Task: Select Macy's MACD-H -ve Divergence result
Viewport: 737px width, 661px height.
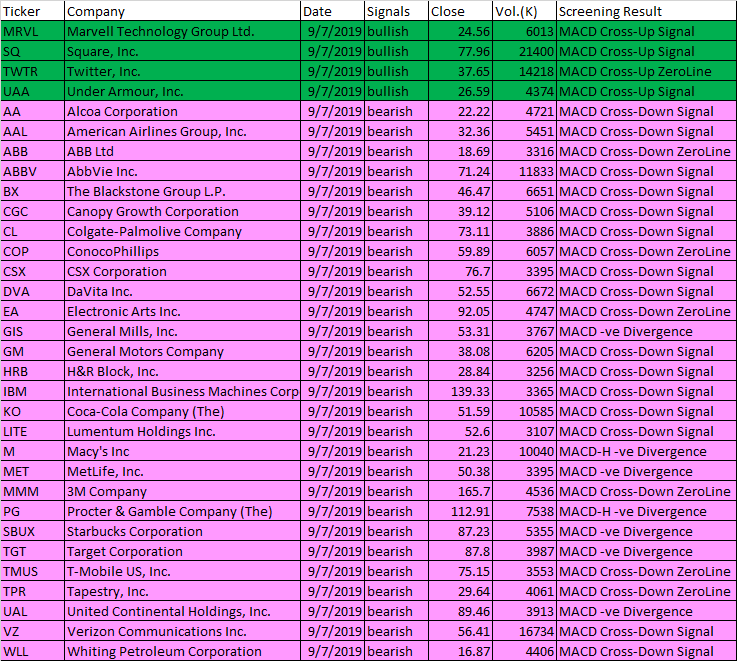Action: point(646,451)
